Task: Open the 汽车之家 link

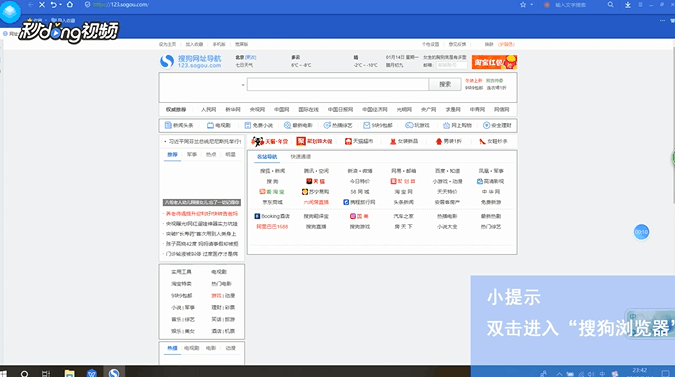Action: click(403, 216)
